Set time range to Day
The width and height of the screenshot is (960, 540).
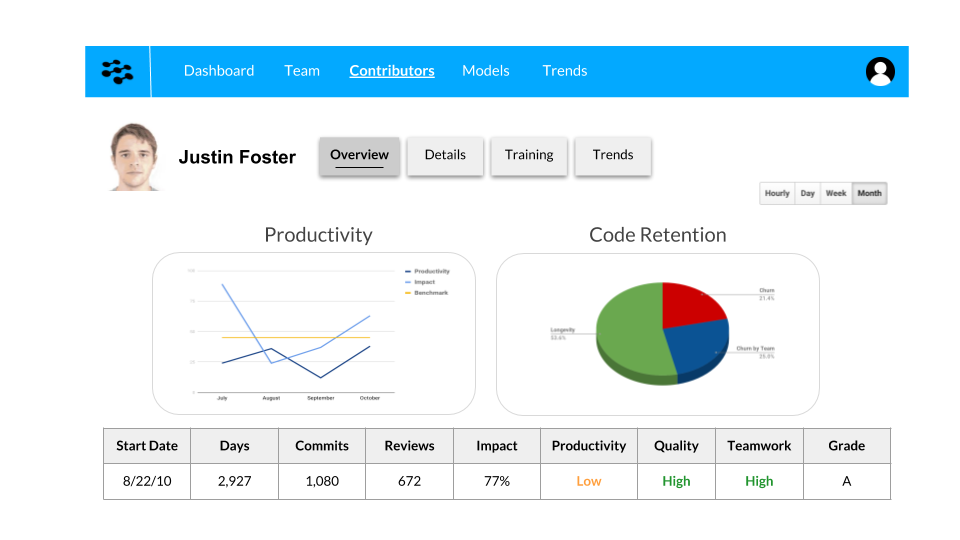point(808,193)
